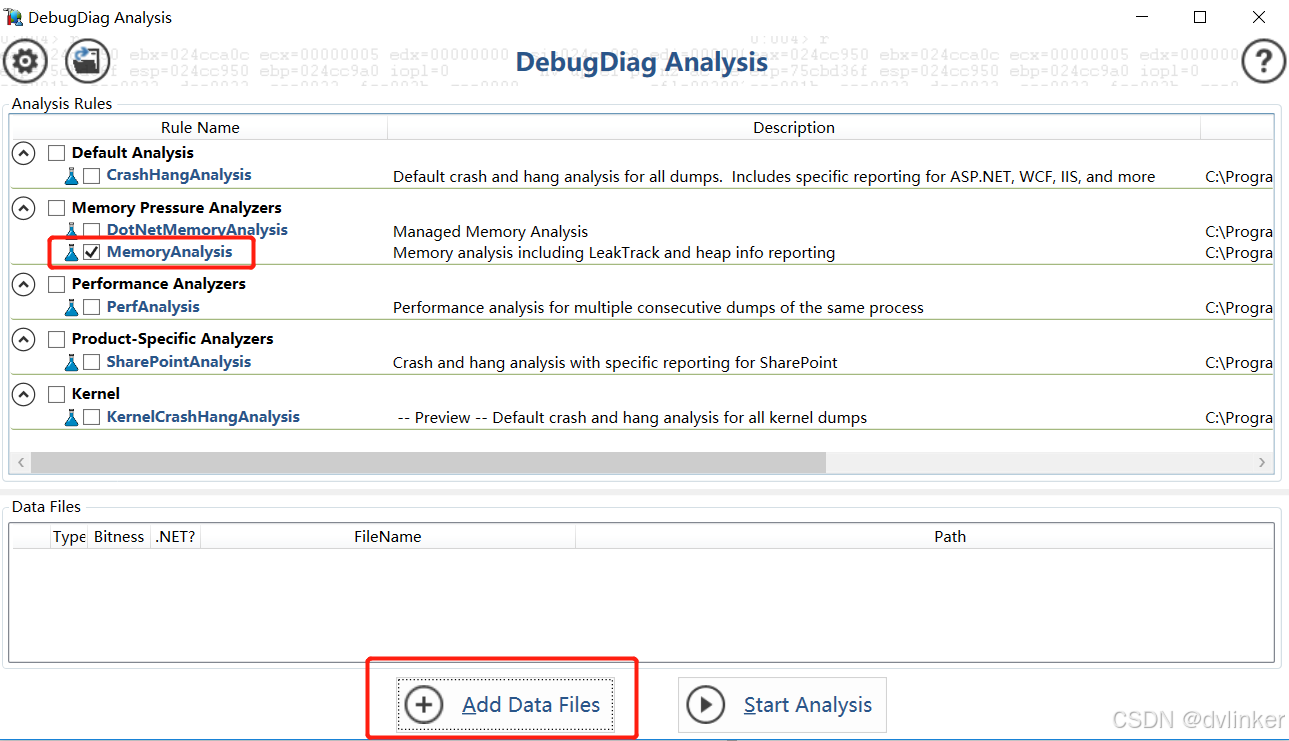
Task: Click the scrollbar right arrow in Analysis Rules
Action: click(x=1262, y=462)
